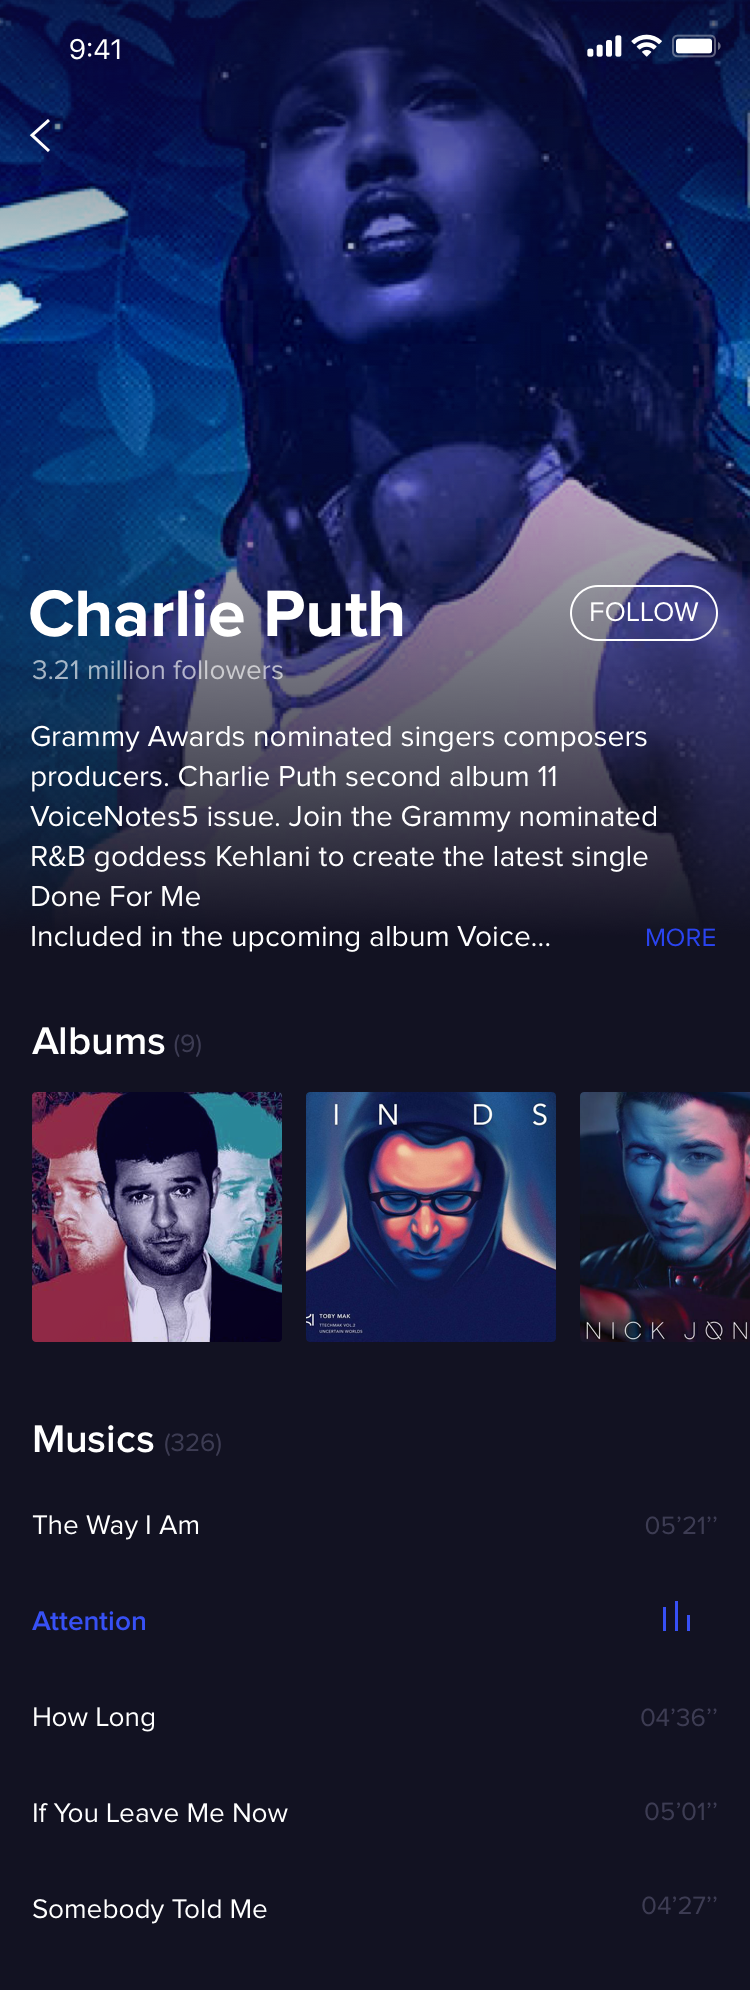Follow Charlie Puth
The width and height of the screenshot is (750, 1990).
coord(644,612)
